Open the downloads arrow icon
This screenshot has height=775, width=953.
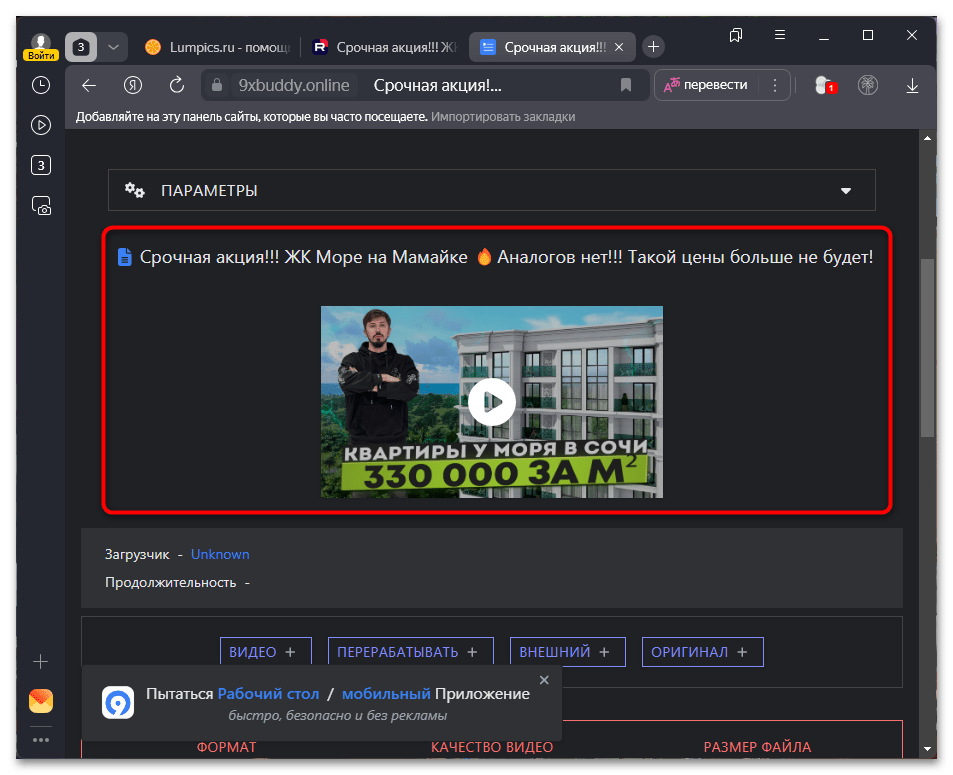[912, 86]
